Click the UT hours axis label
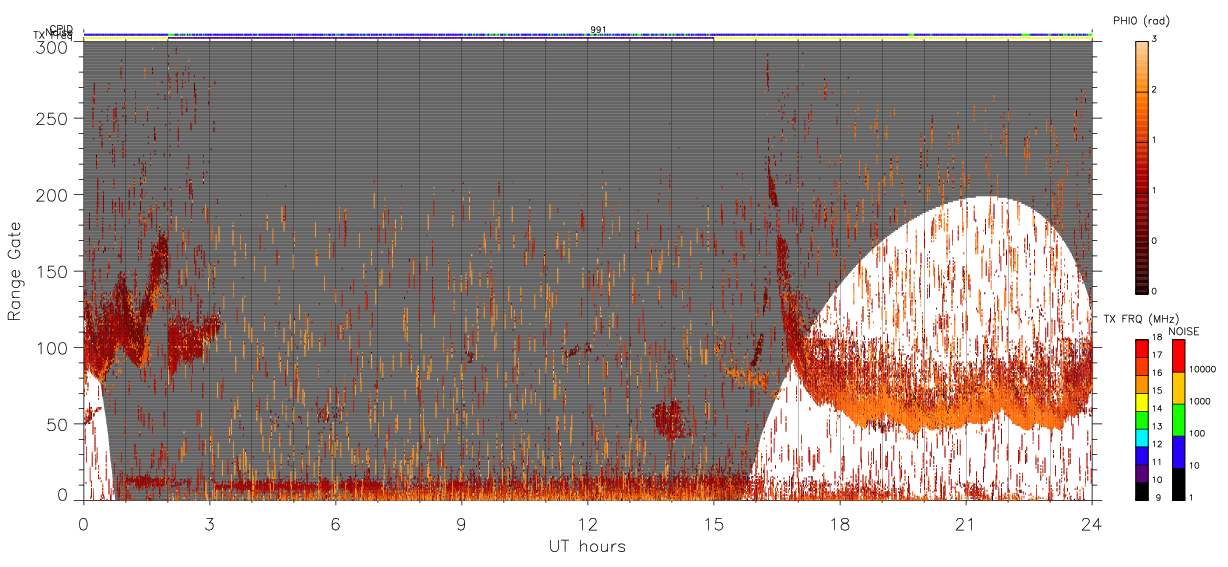This screenshot has width=1228, height=567. (x=587, y=546)
